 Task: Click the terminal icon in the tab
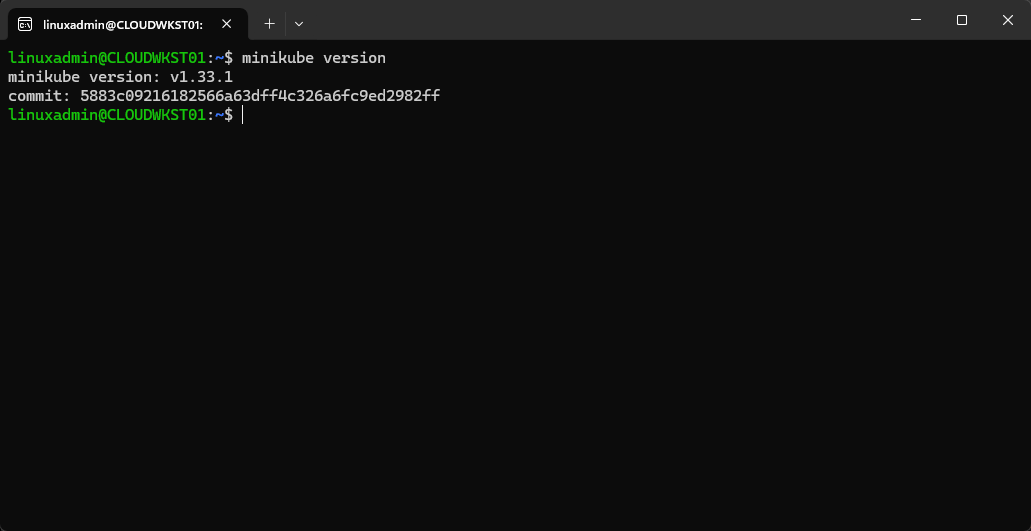pos(25,23)
